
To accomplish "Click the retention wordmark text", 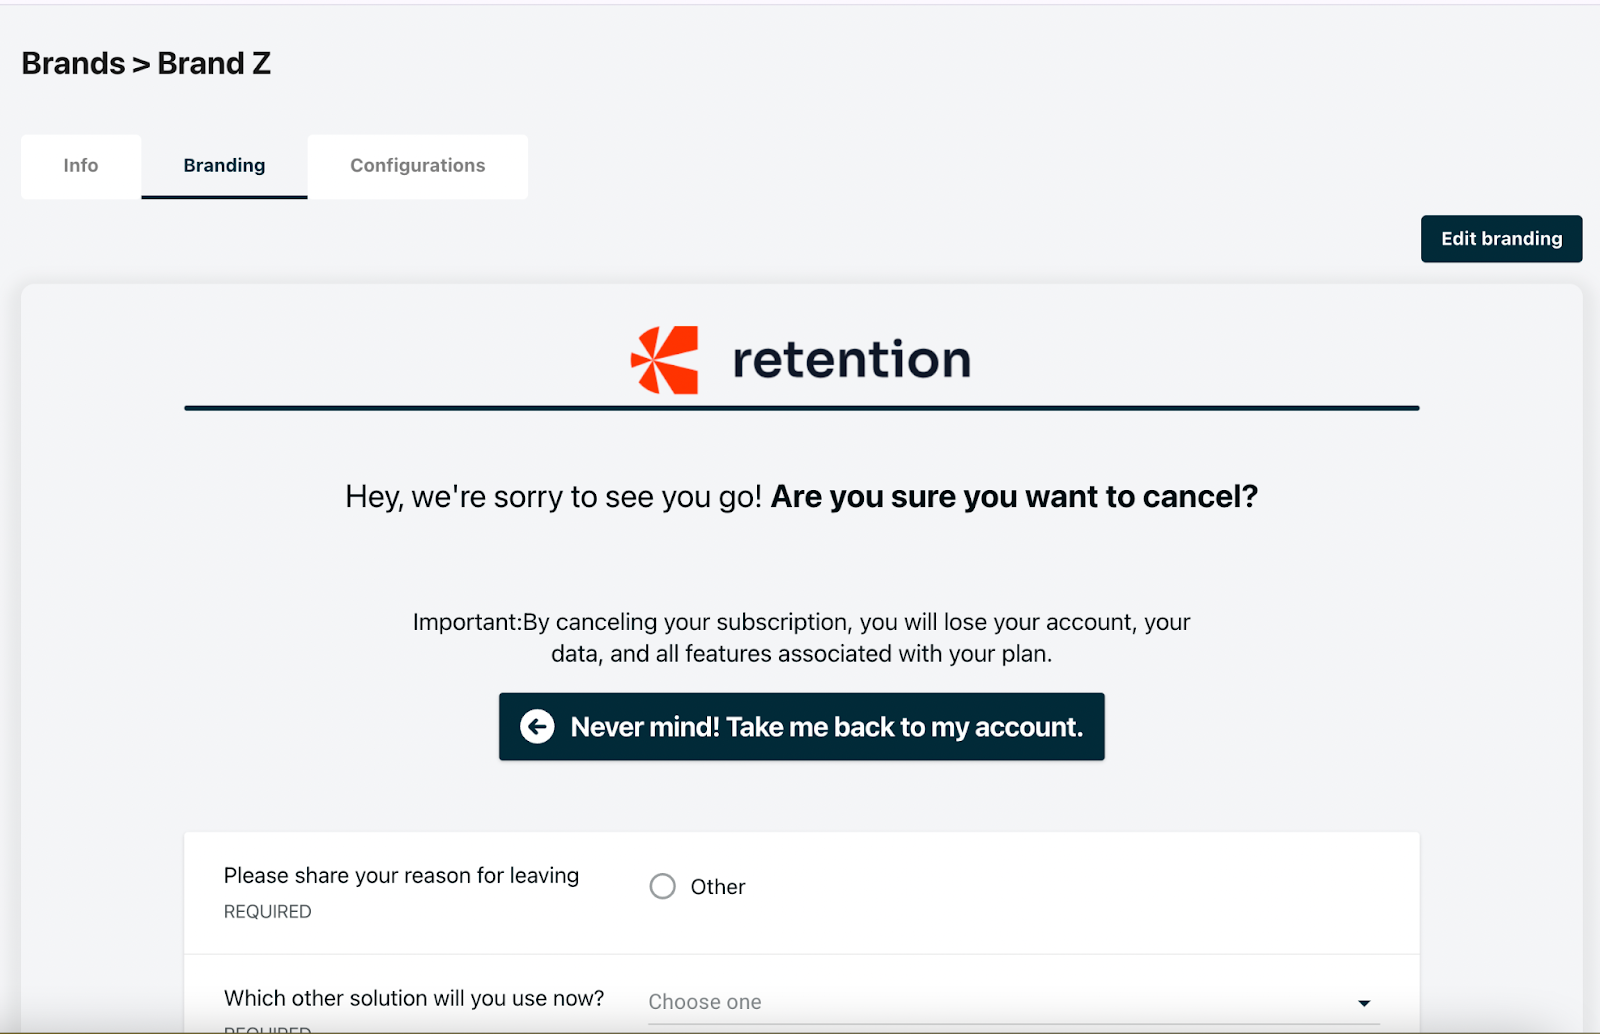I will tap(851, 360).
